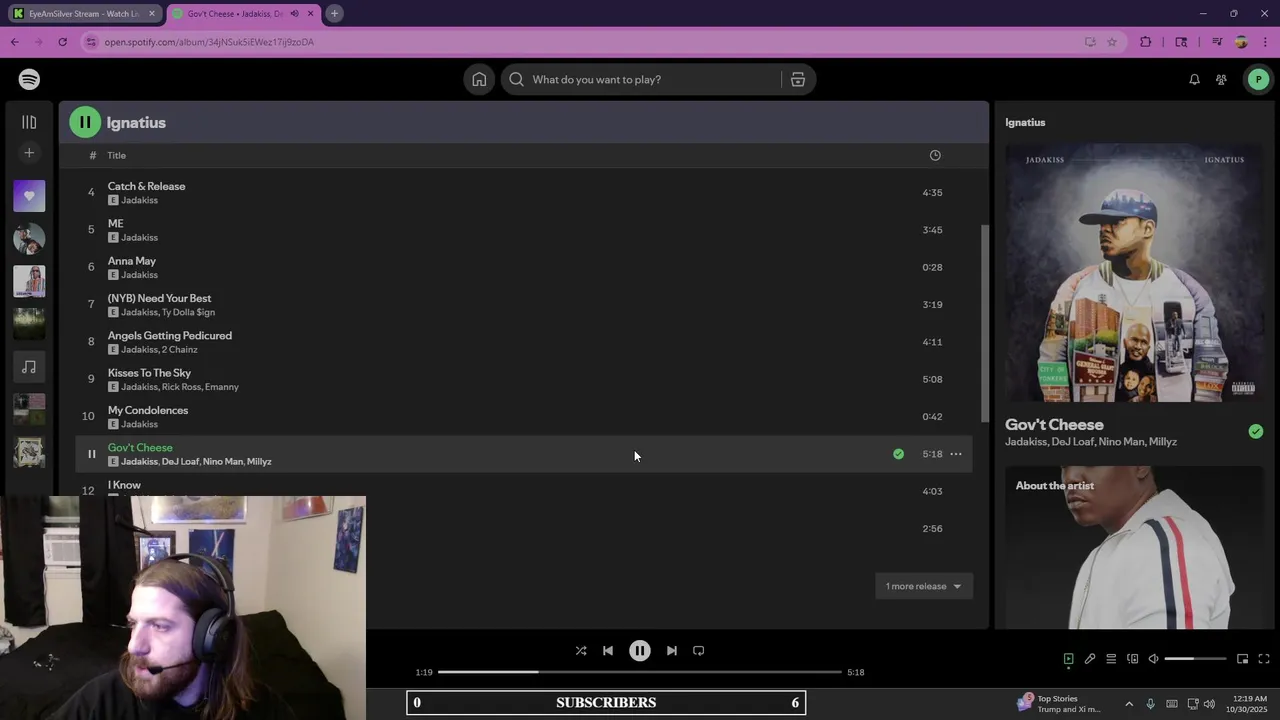Screen dimensions: 1280x720
Task: Open Liked Songs in sidebar
Action: (29, 196)
